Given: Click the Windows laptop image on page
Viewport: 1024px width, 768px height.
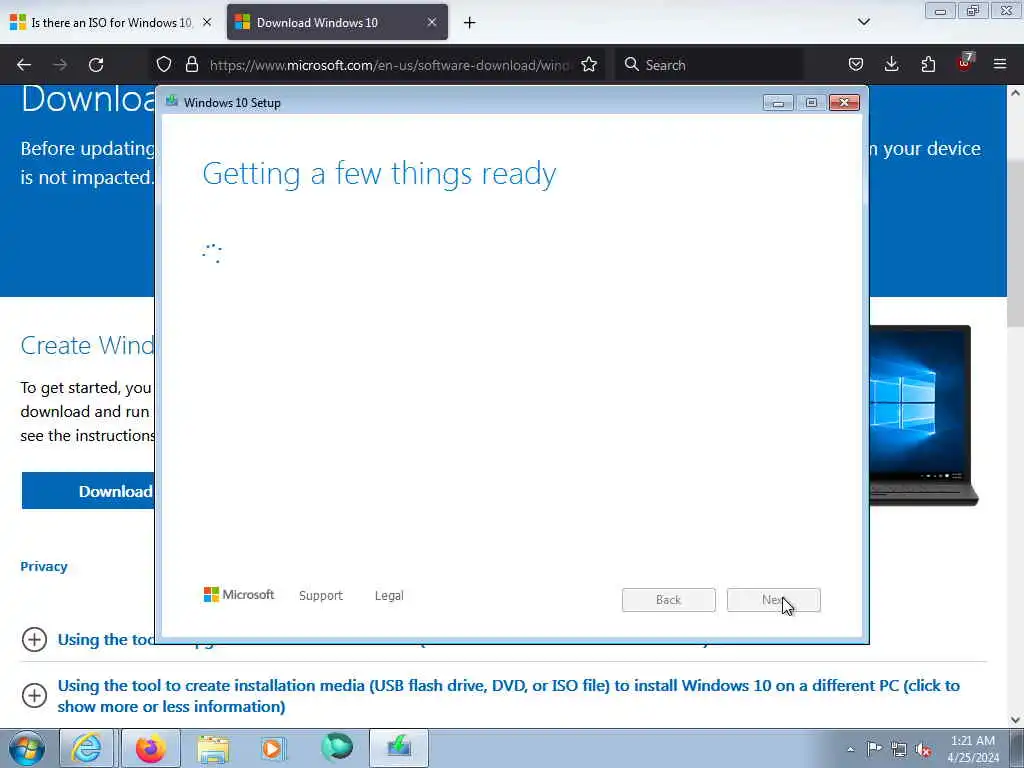Looking at the screenshot, I should 922,415.
